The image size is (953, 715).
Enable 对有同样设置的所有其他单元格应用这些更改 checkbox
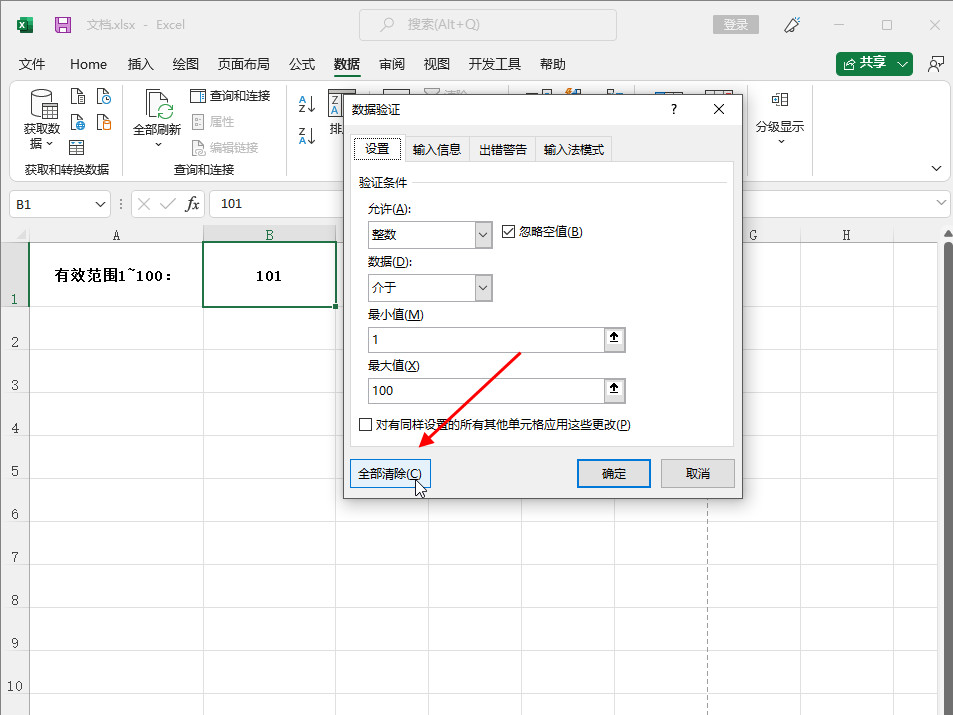coord(365,424)
